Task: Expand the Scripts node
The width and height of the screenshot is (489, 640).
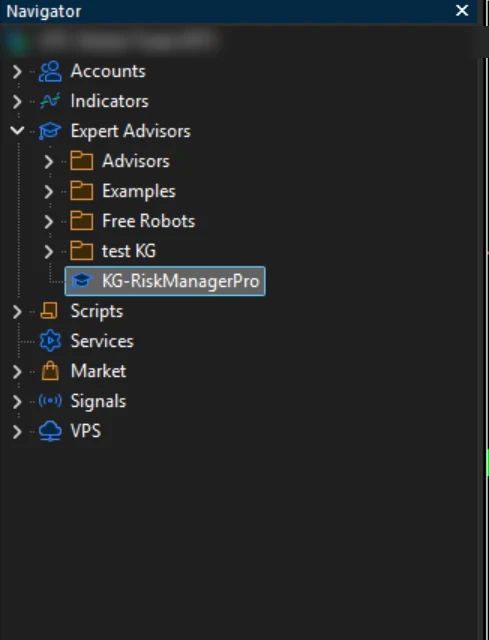Action: point(17,312)
